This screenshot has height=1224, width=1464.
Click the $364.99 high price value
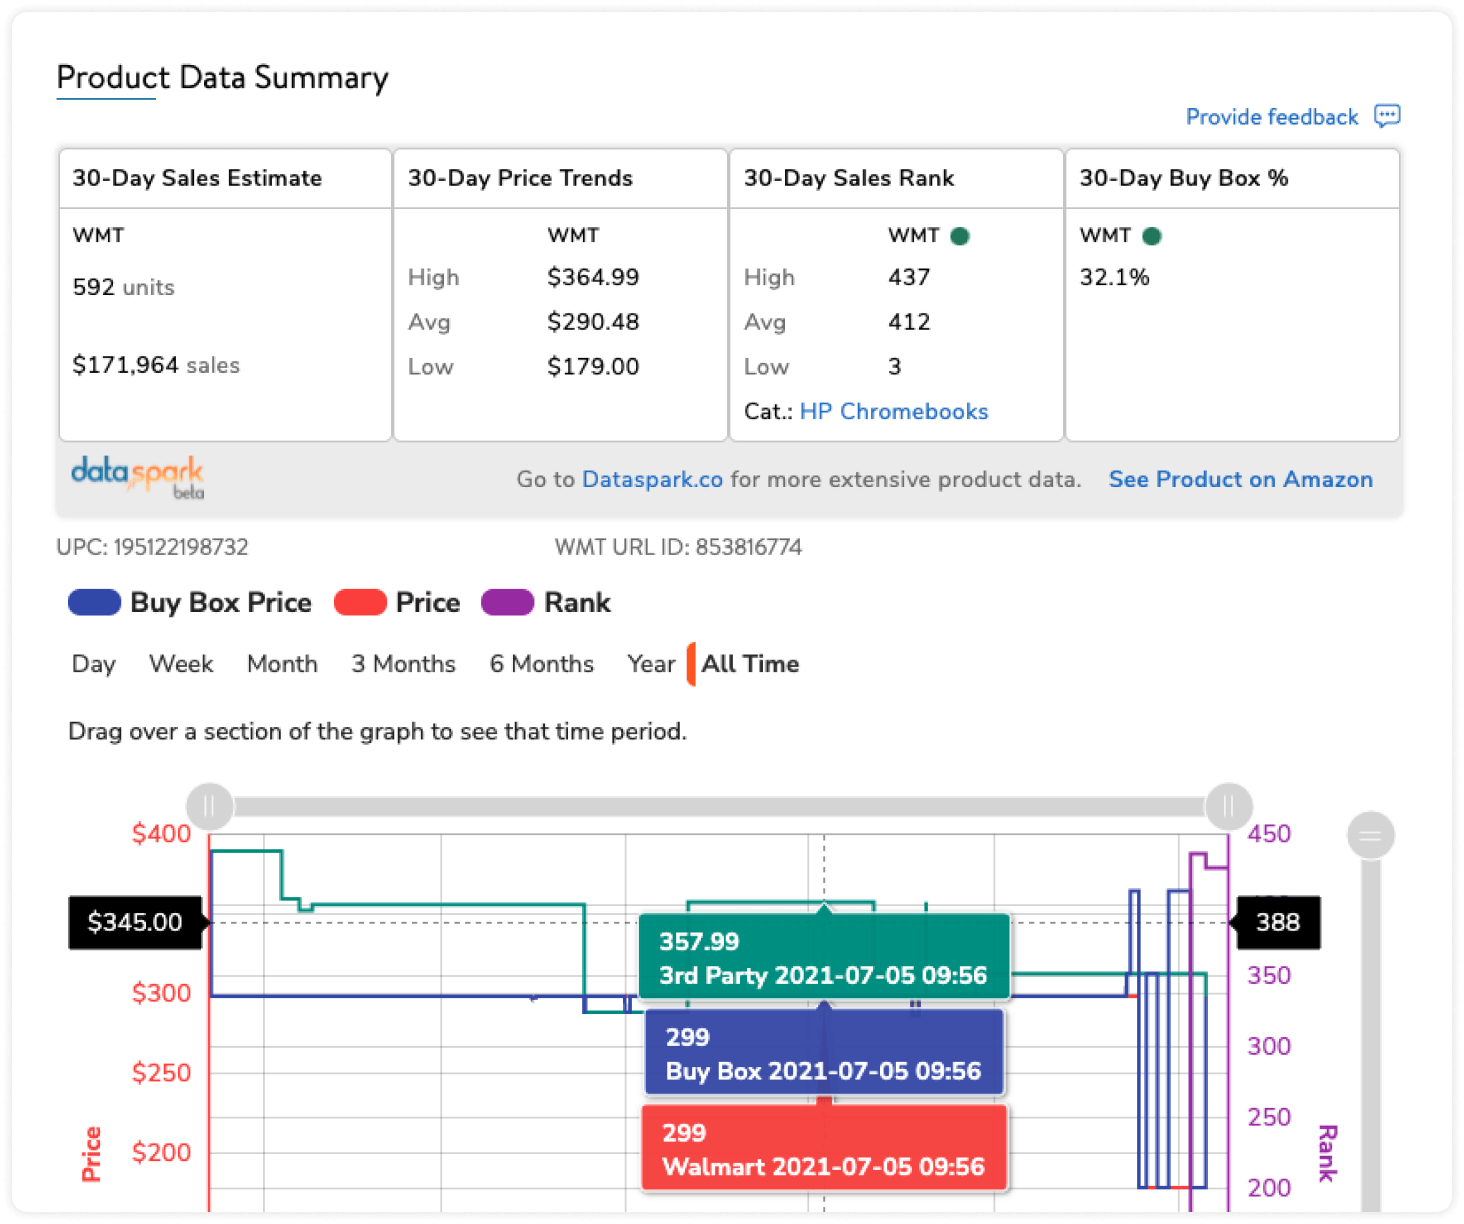[x=593, y=277]
